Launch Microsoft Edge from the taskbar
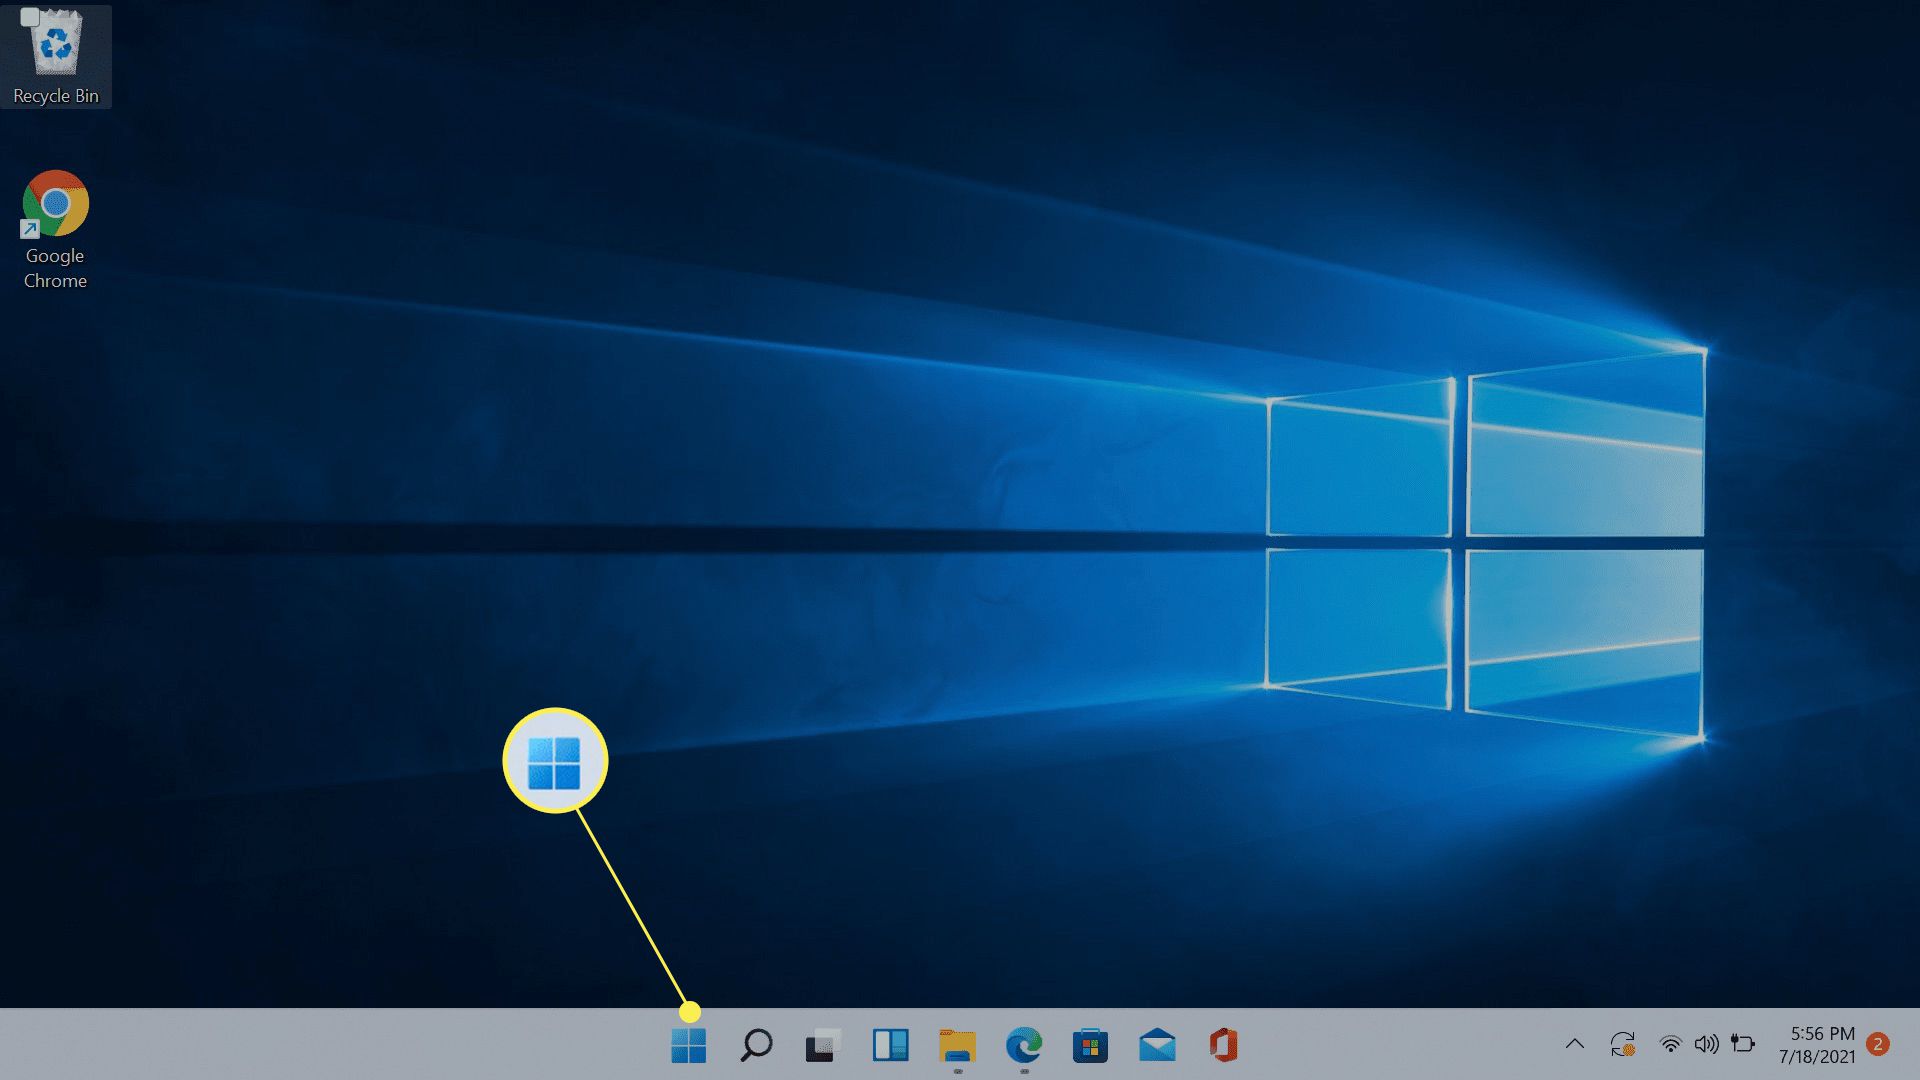The height and width of the screenshot is (1080, 1920). (1024, 1045)
